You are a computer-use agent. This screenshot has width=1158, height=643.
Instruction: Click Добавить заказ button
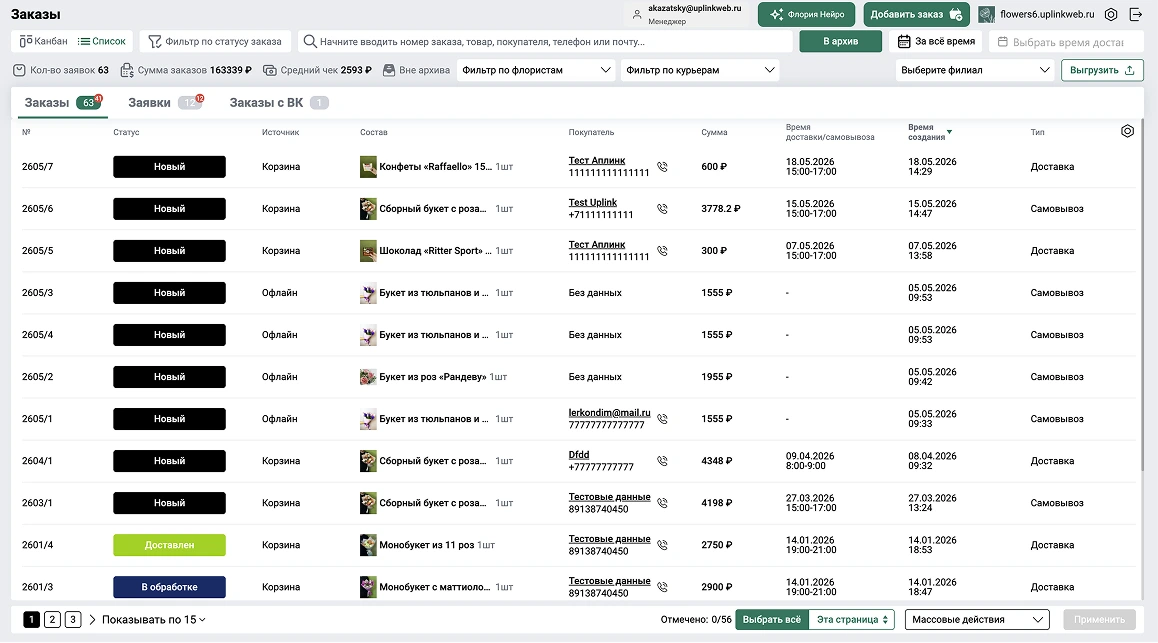tap(916, 14)
